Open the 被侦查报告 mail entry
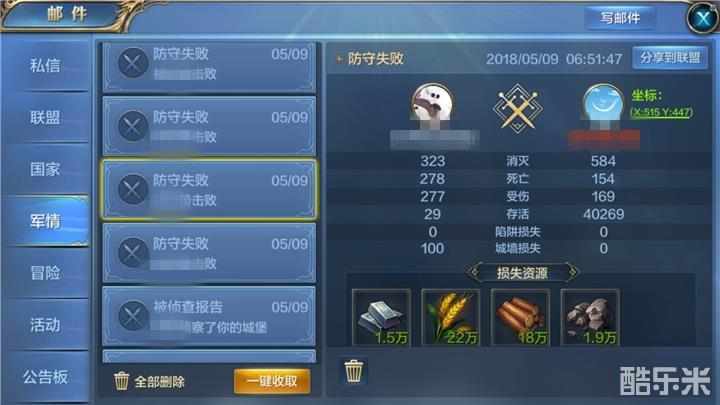The image size is (720, 405). pyautogui.click(x=209, y=316)
